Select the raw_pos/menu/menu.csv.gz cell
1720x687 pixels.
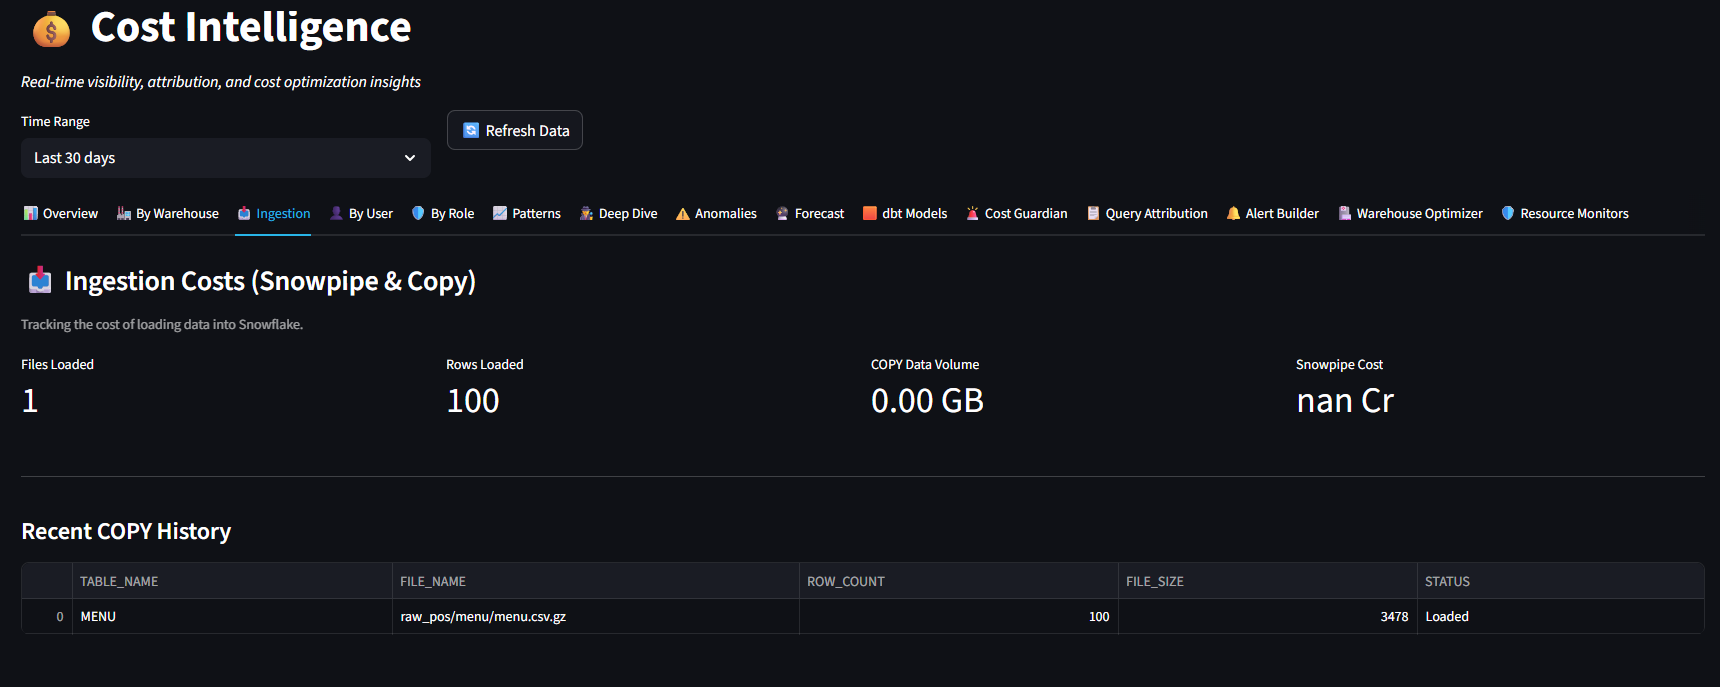[483, 617]
